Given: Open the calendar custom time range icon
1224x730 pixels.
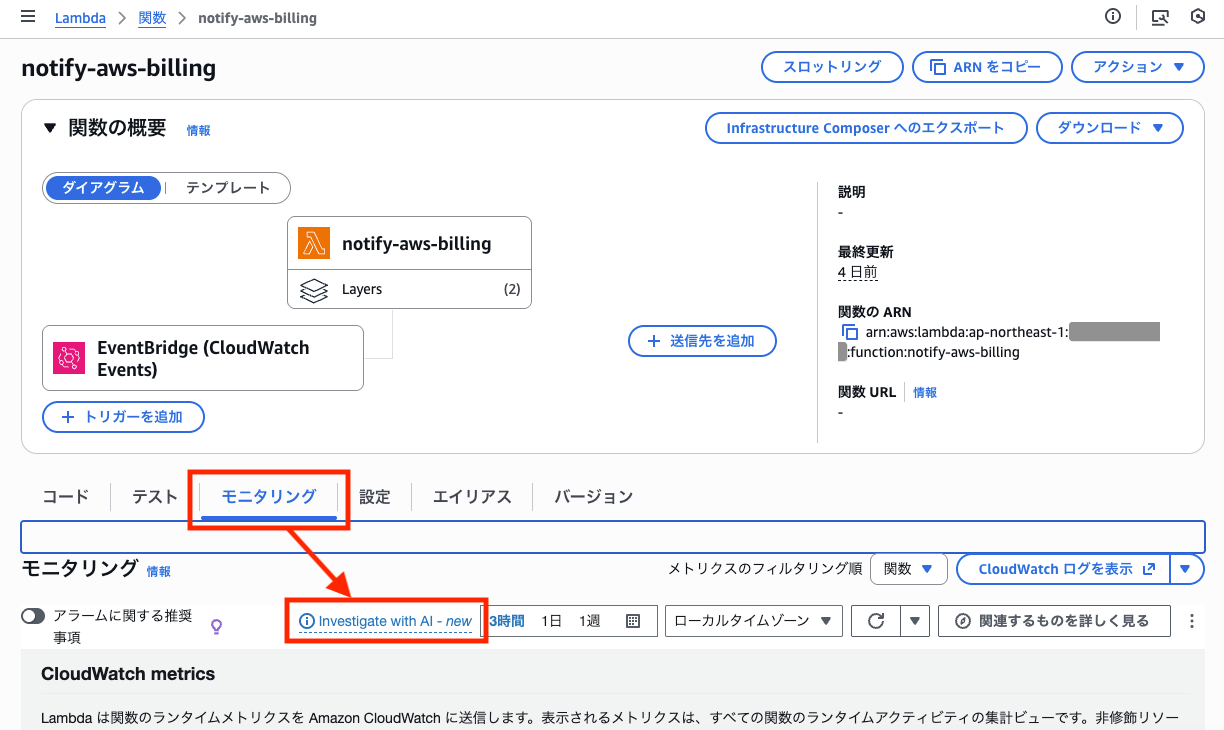Looking at the screenshot, I should point(633,621).
